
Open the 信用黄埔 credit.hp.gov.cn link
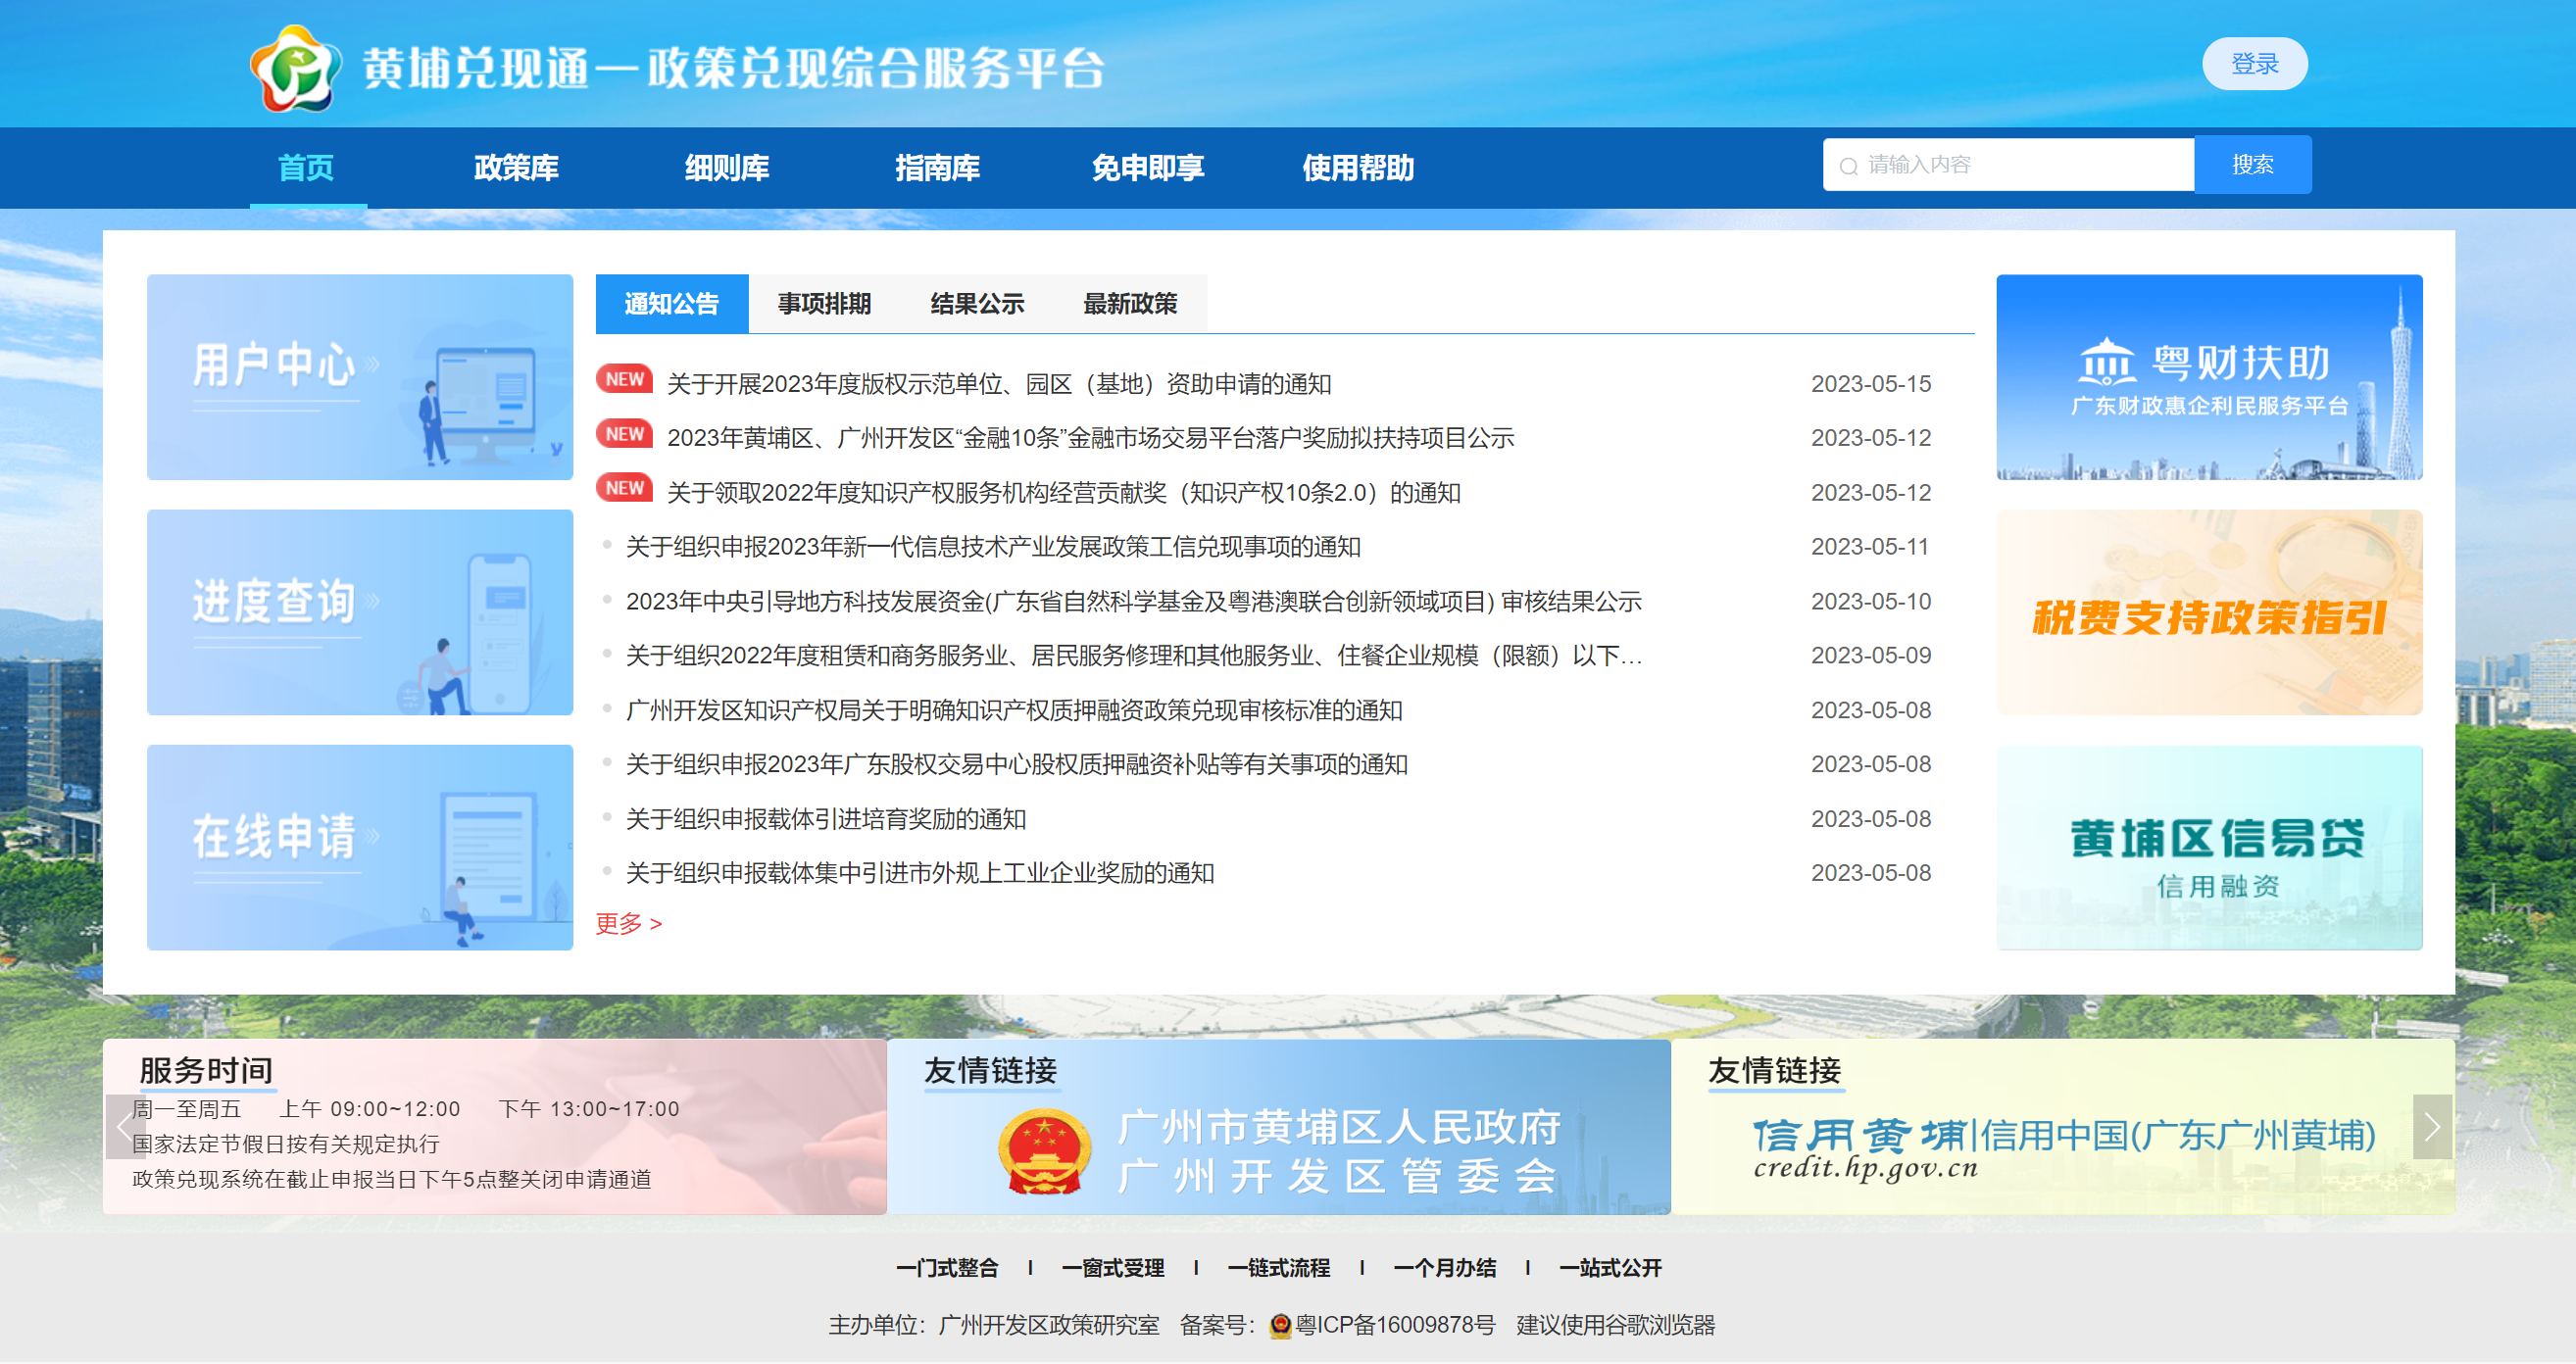coord(2062,1127)
